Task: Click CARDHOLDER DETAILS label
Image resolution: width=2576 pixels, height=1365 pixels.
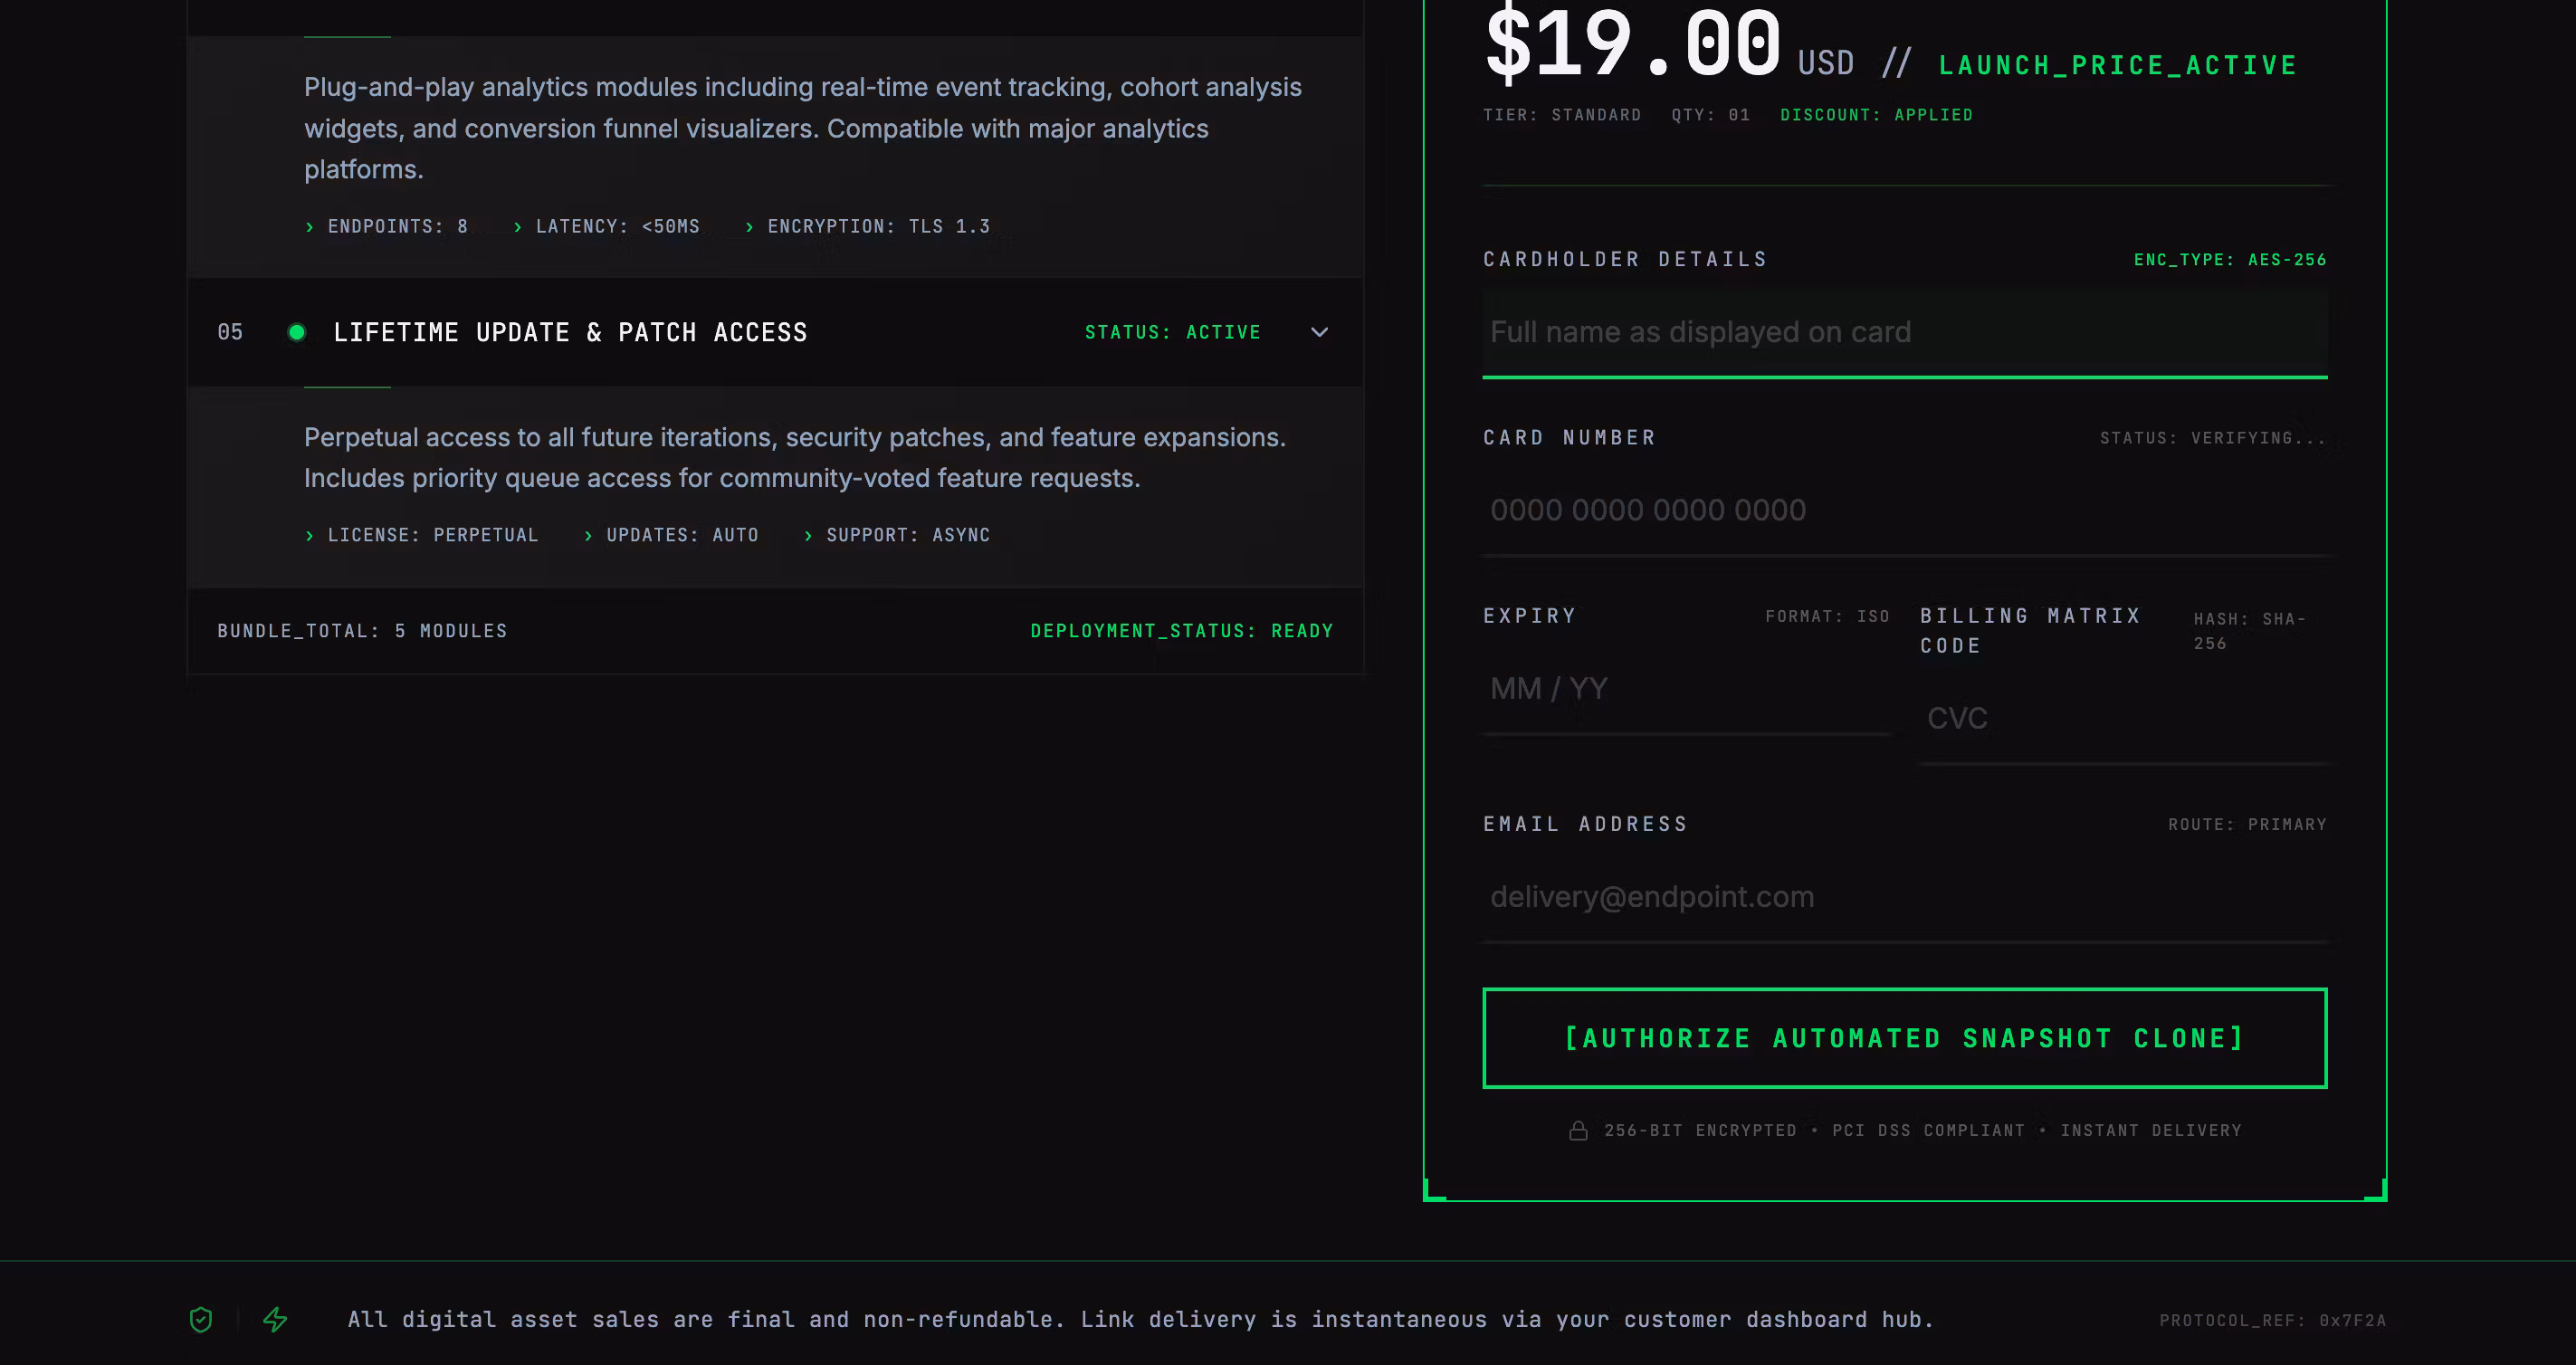Action: tap(1625, 260)
